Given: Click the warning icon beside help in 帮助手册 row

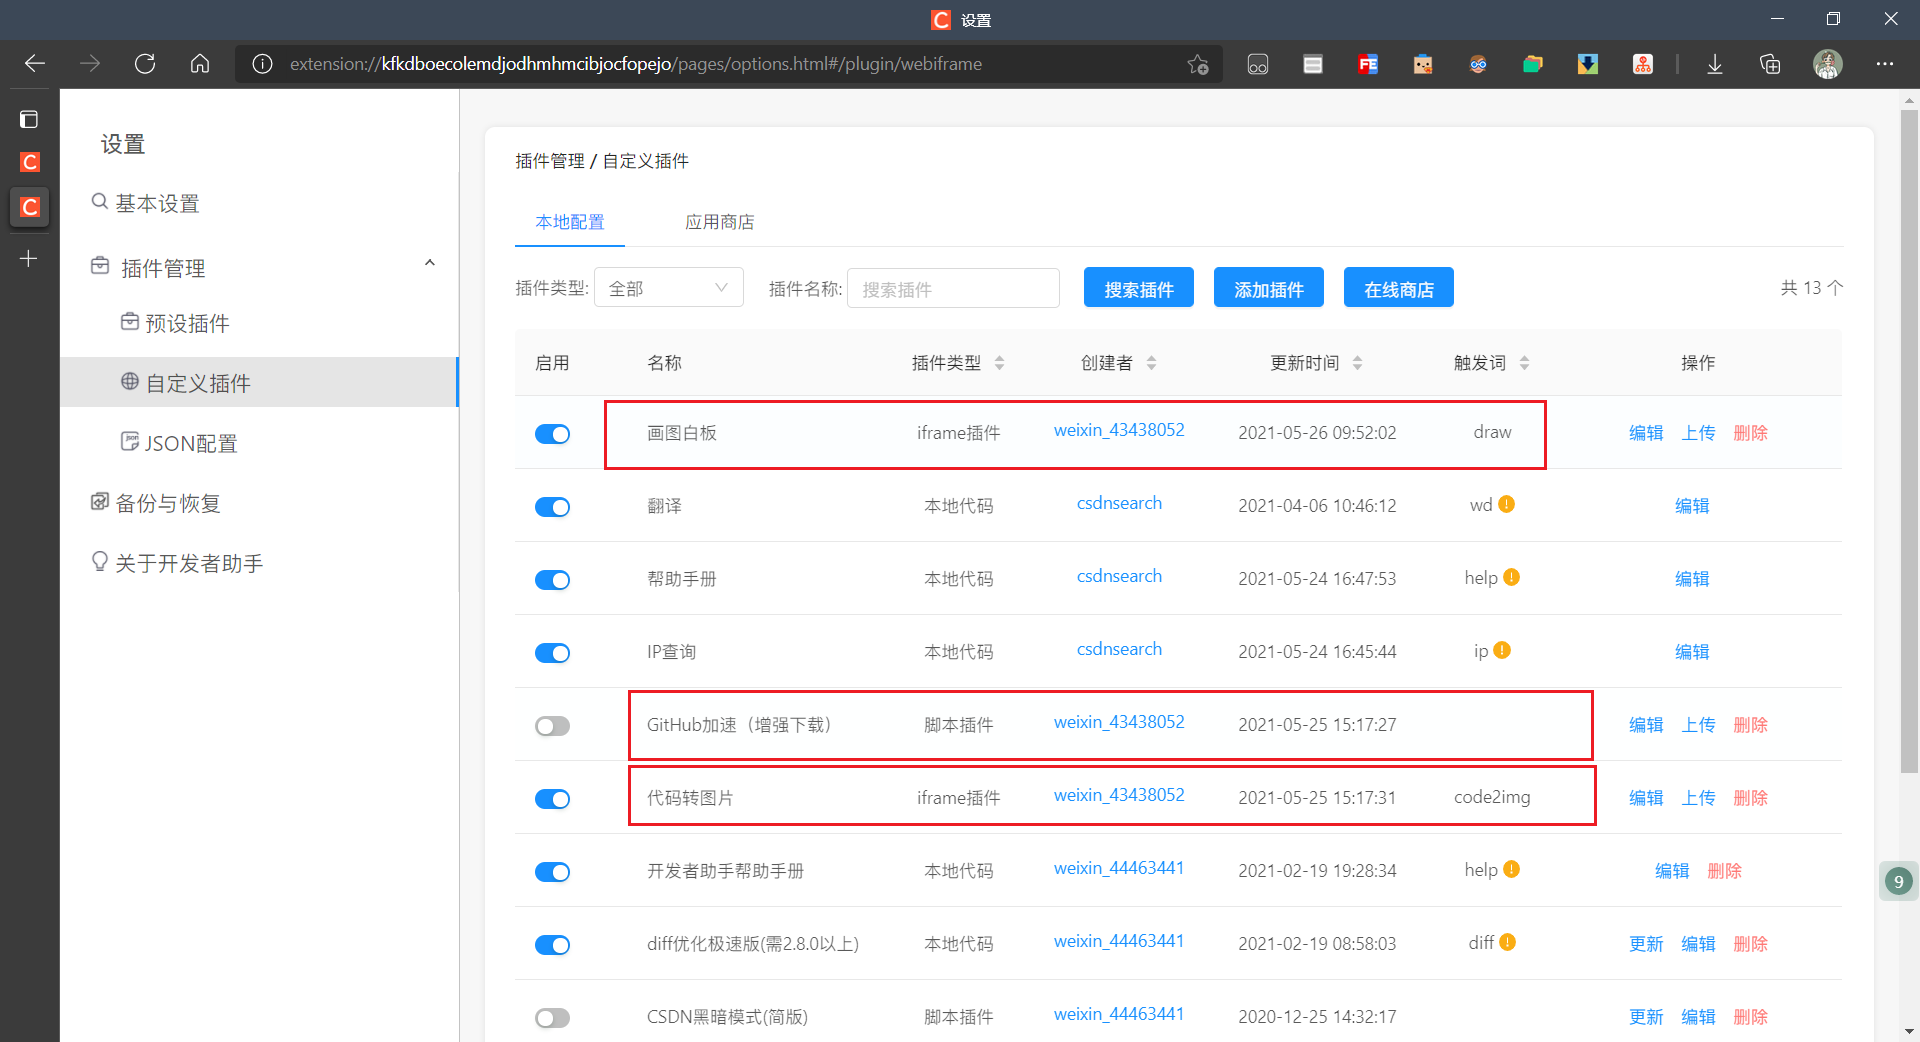Looking at the screenshot, I should coord(1512,578).
